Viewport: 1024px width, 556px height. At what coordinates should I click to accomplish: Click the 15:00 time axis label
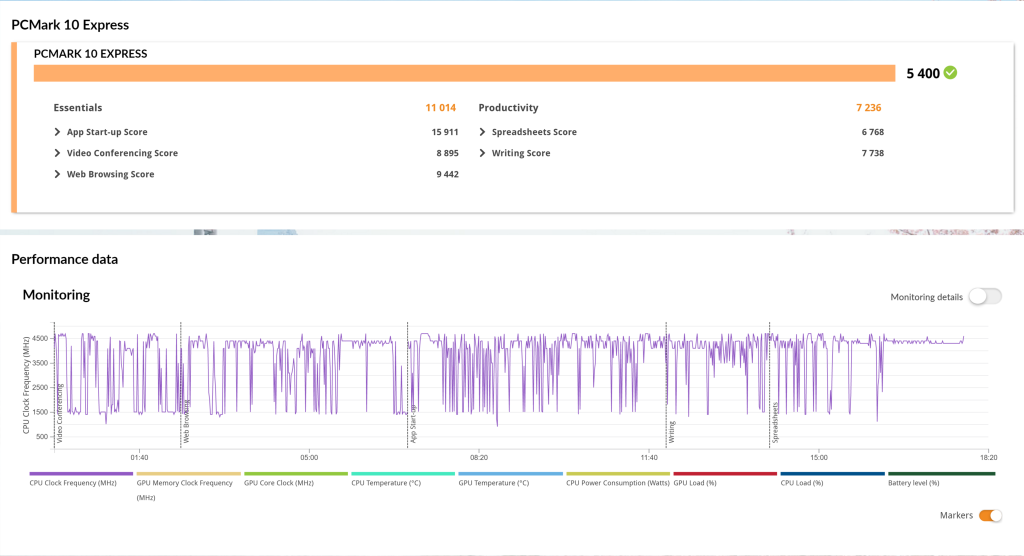pyautogui.click(x=819, y=457)
